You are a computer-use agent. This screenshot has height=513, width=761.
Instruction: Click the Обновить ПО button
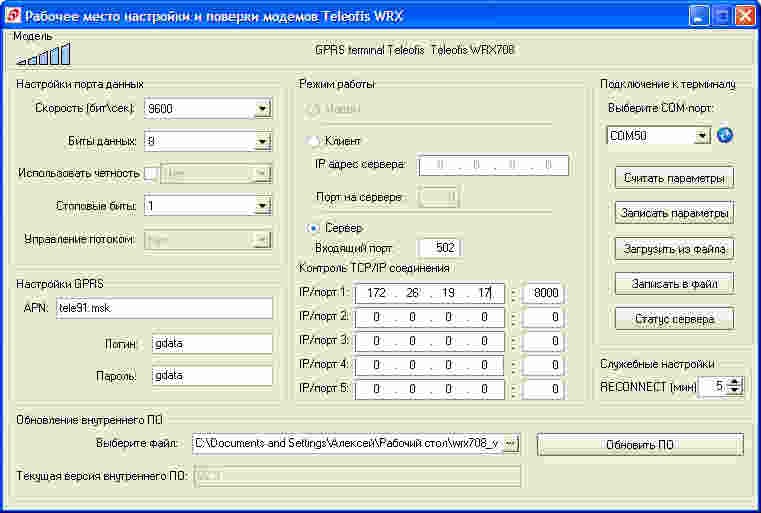point(640,445)
